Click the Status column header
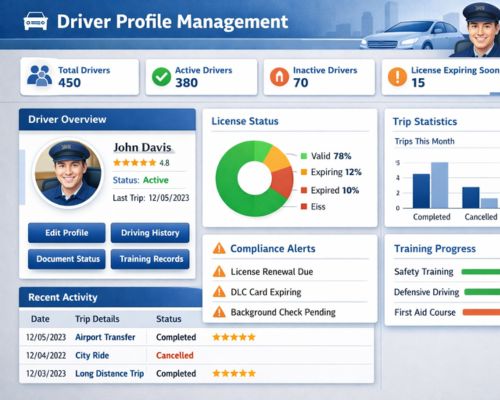Image resolution: width=500 pixels, height=400 pixels. tap(169, 319)
